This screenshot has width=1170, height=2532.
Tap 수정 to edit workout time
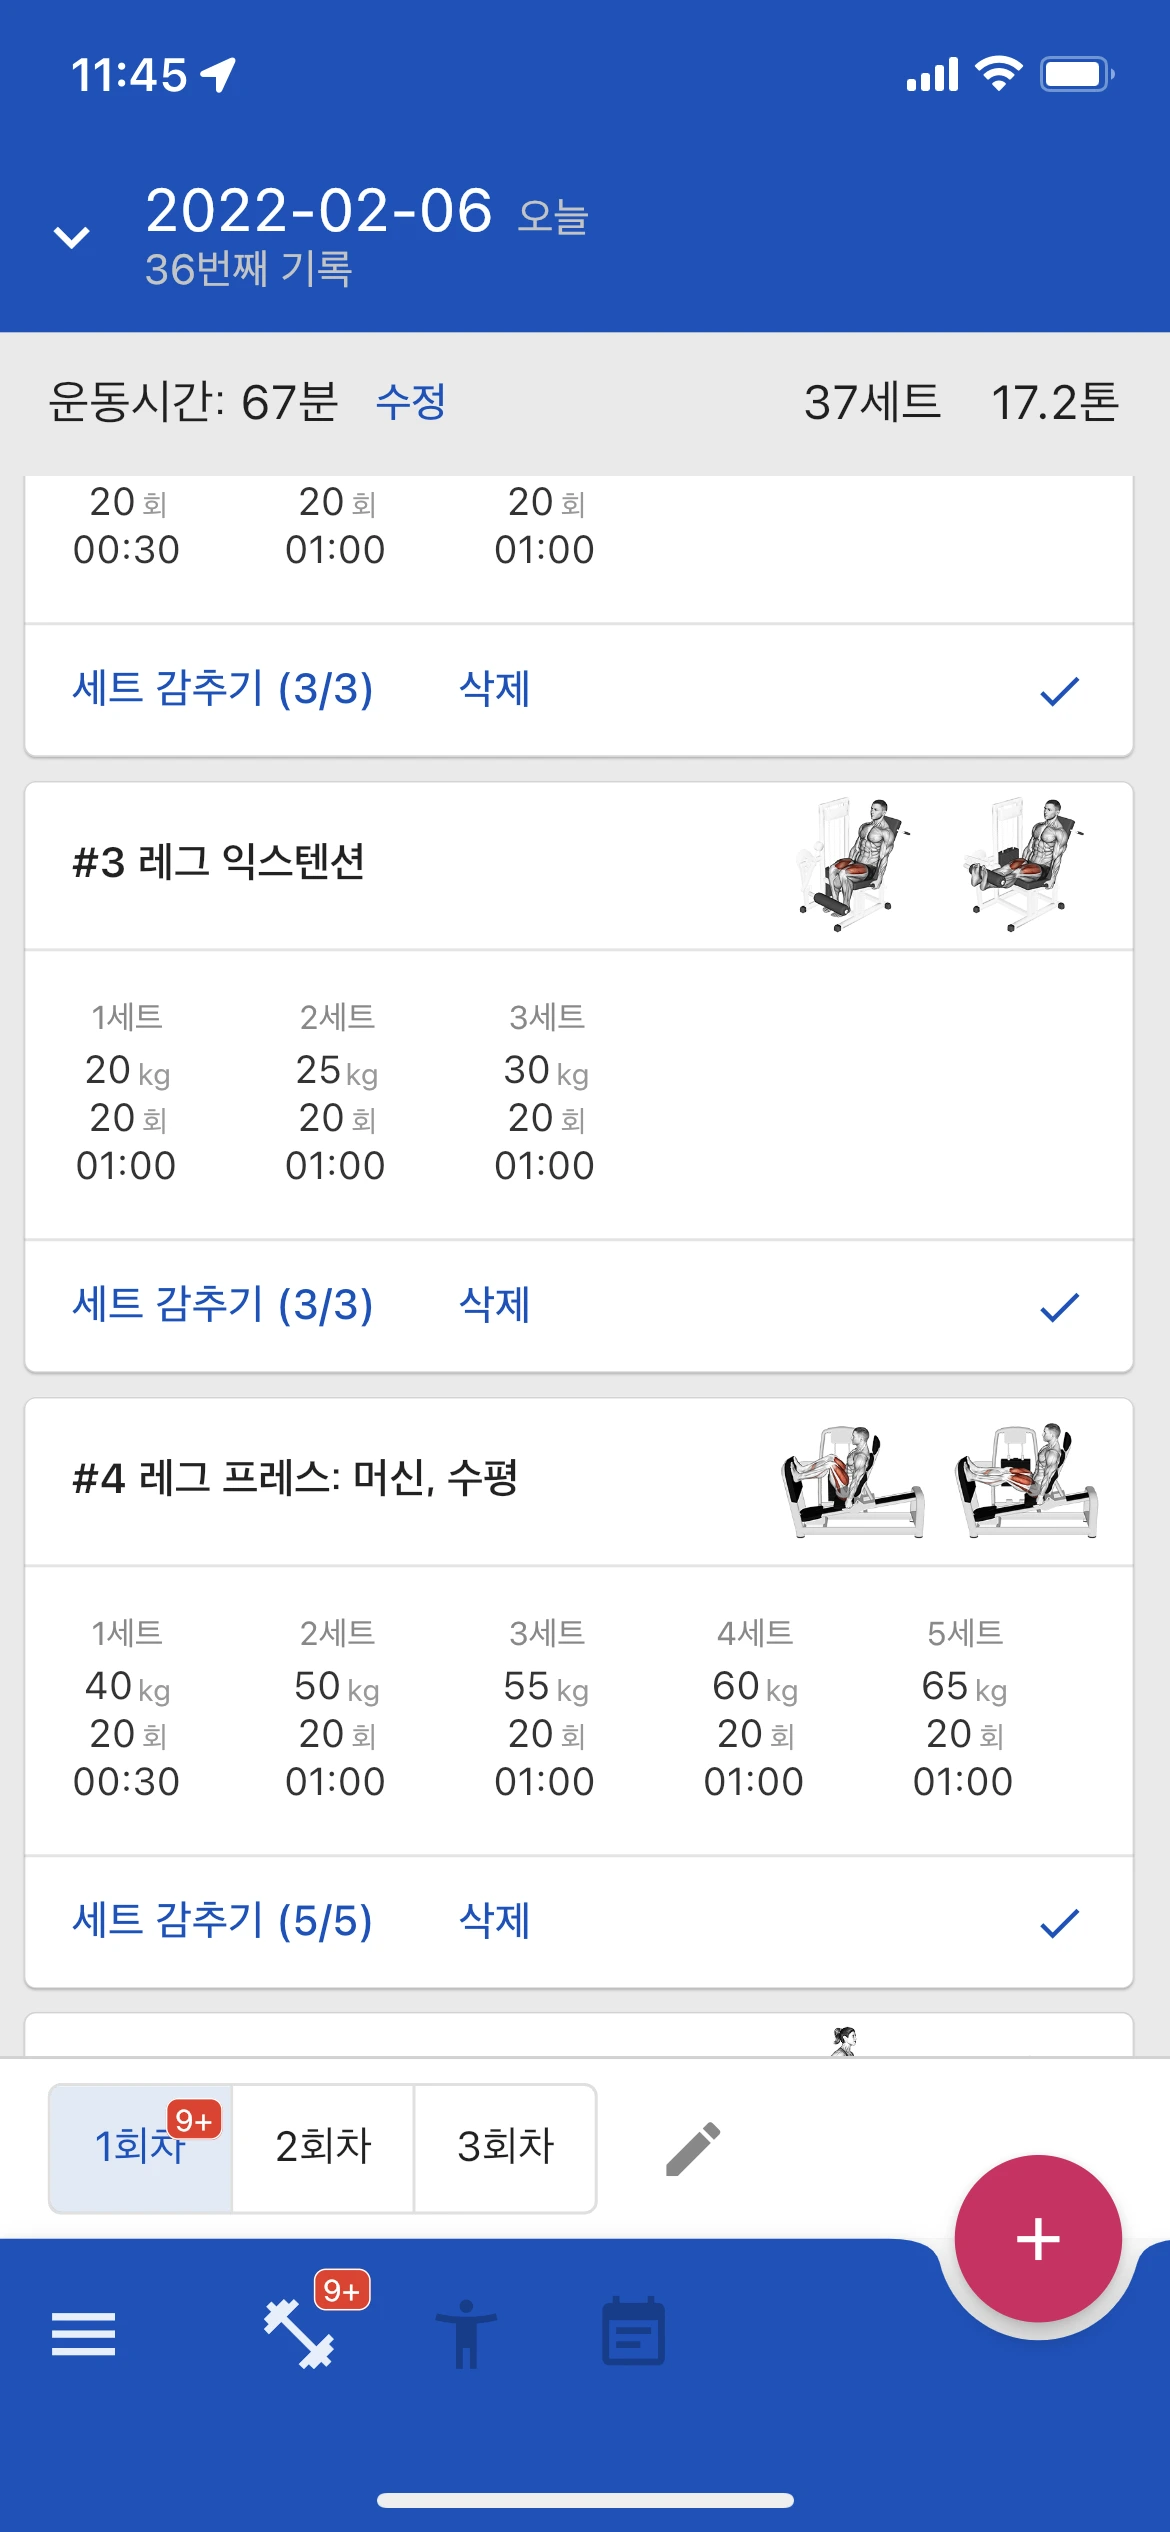pyautogui.click(x=410, y=402)
